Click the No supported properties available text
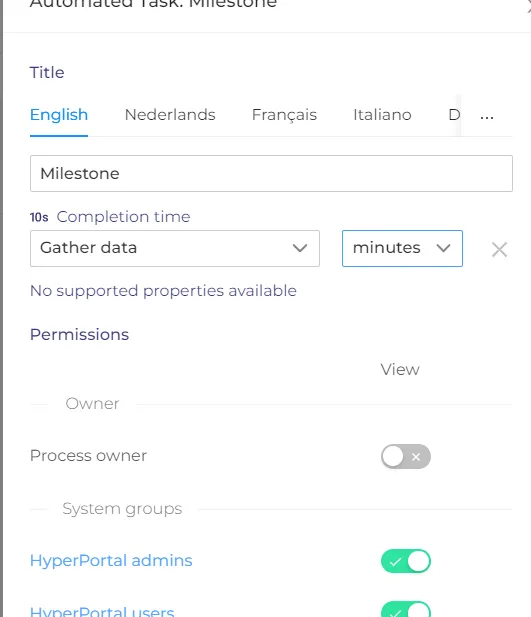Viewport: 531px width, 617px height. 163,291
